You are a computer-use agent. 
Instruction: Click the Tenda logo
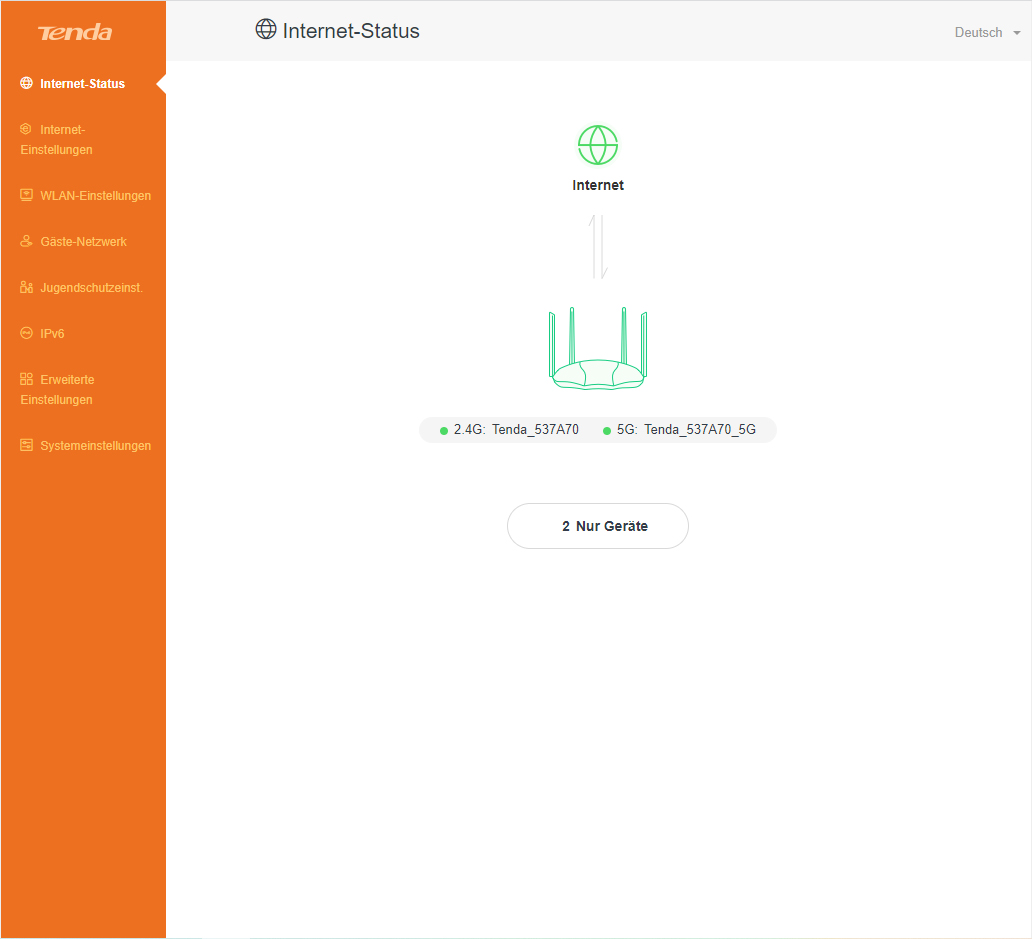(75, 33)
